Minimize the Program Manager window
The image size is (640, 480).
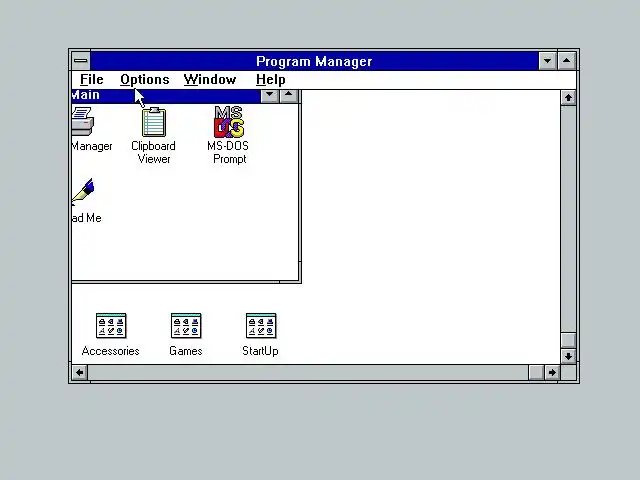547,61
